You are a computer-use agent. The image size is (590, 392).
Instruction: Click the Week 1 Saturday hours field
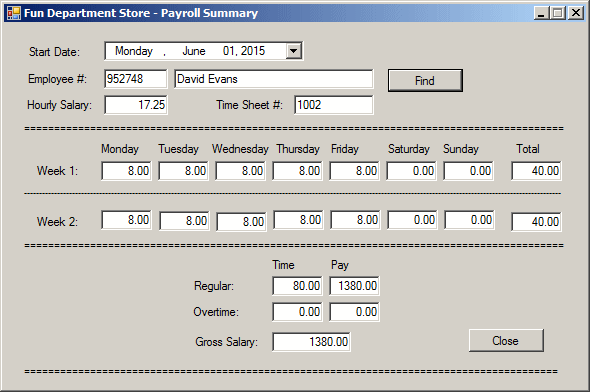[412, 171]
